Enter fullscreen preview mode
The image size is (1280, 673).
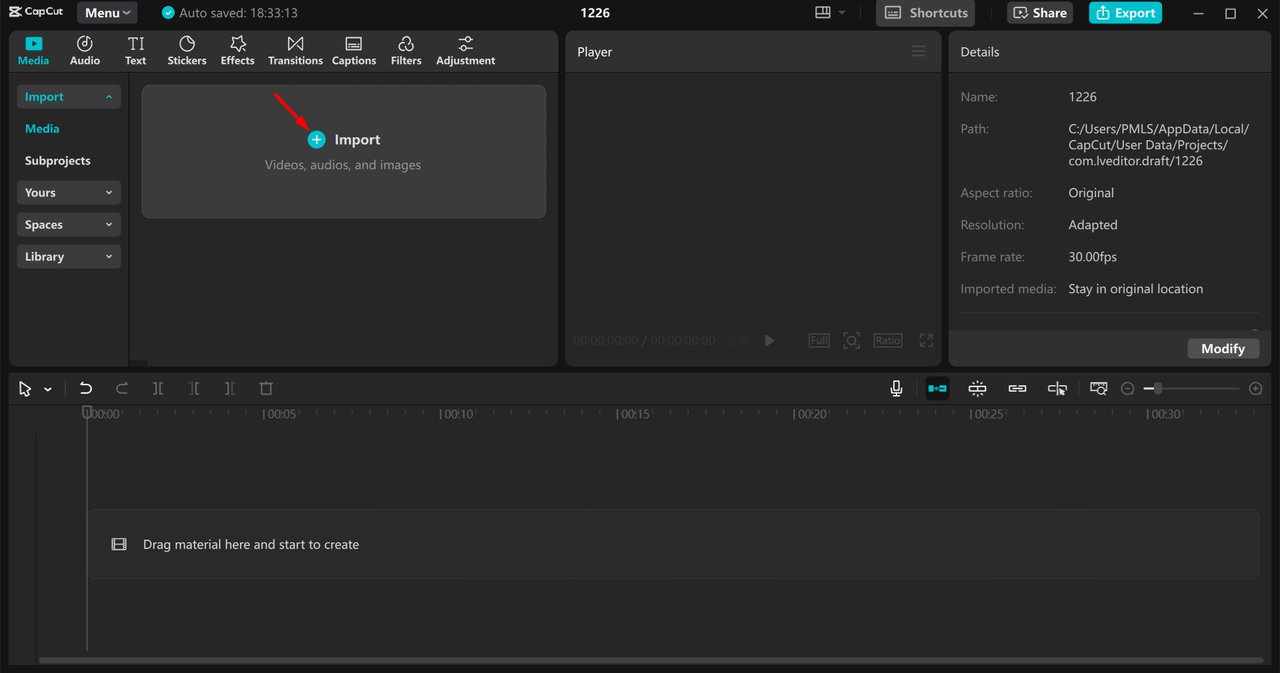pos(926,340)
